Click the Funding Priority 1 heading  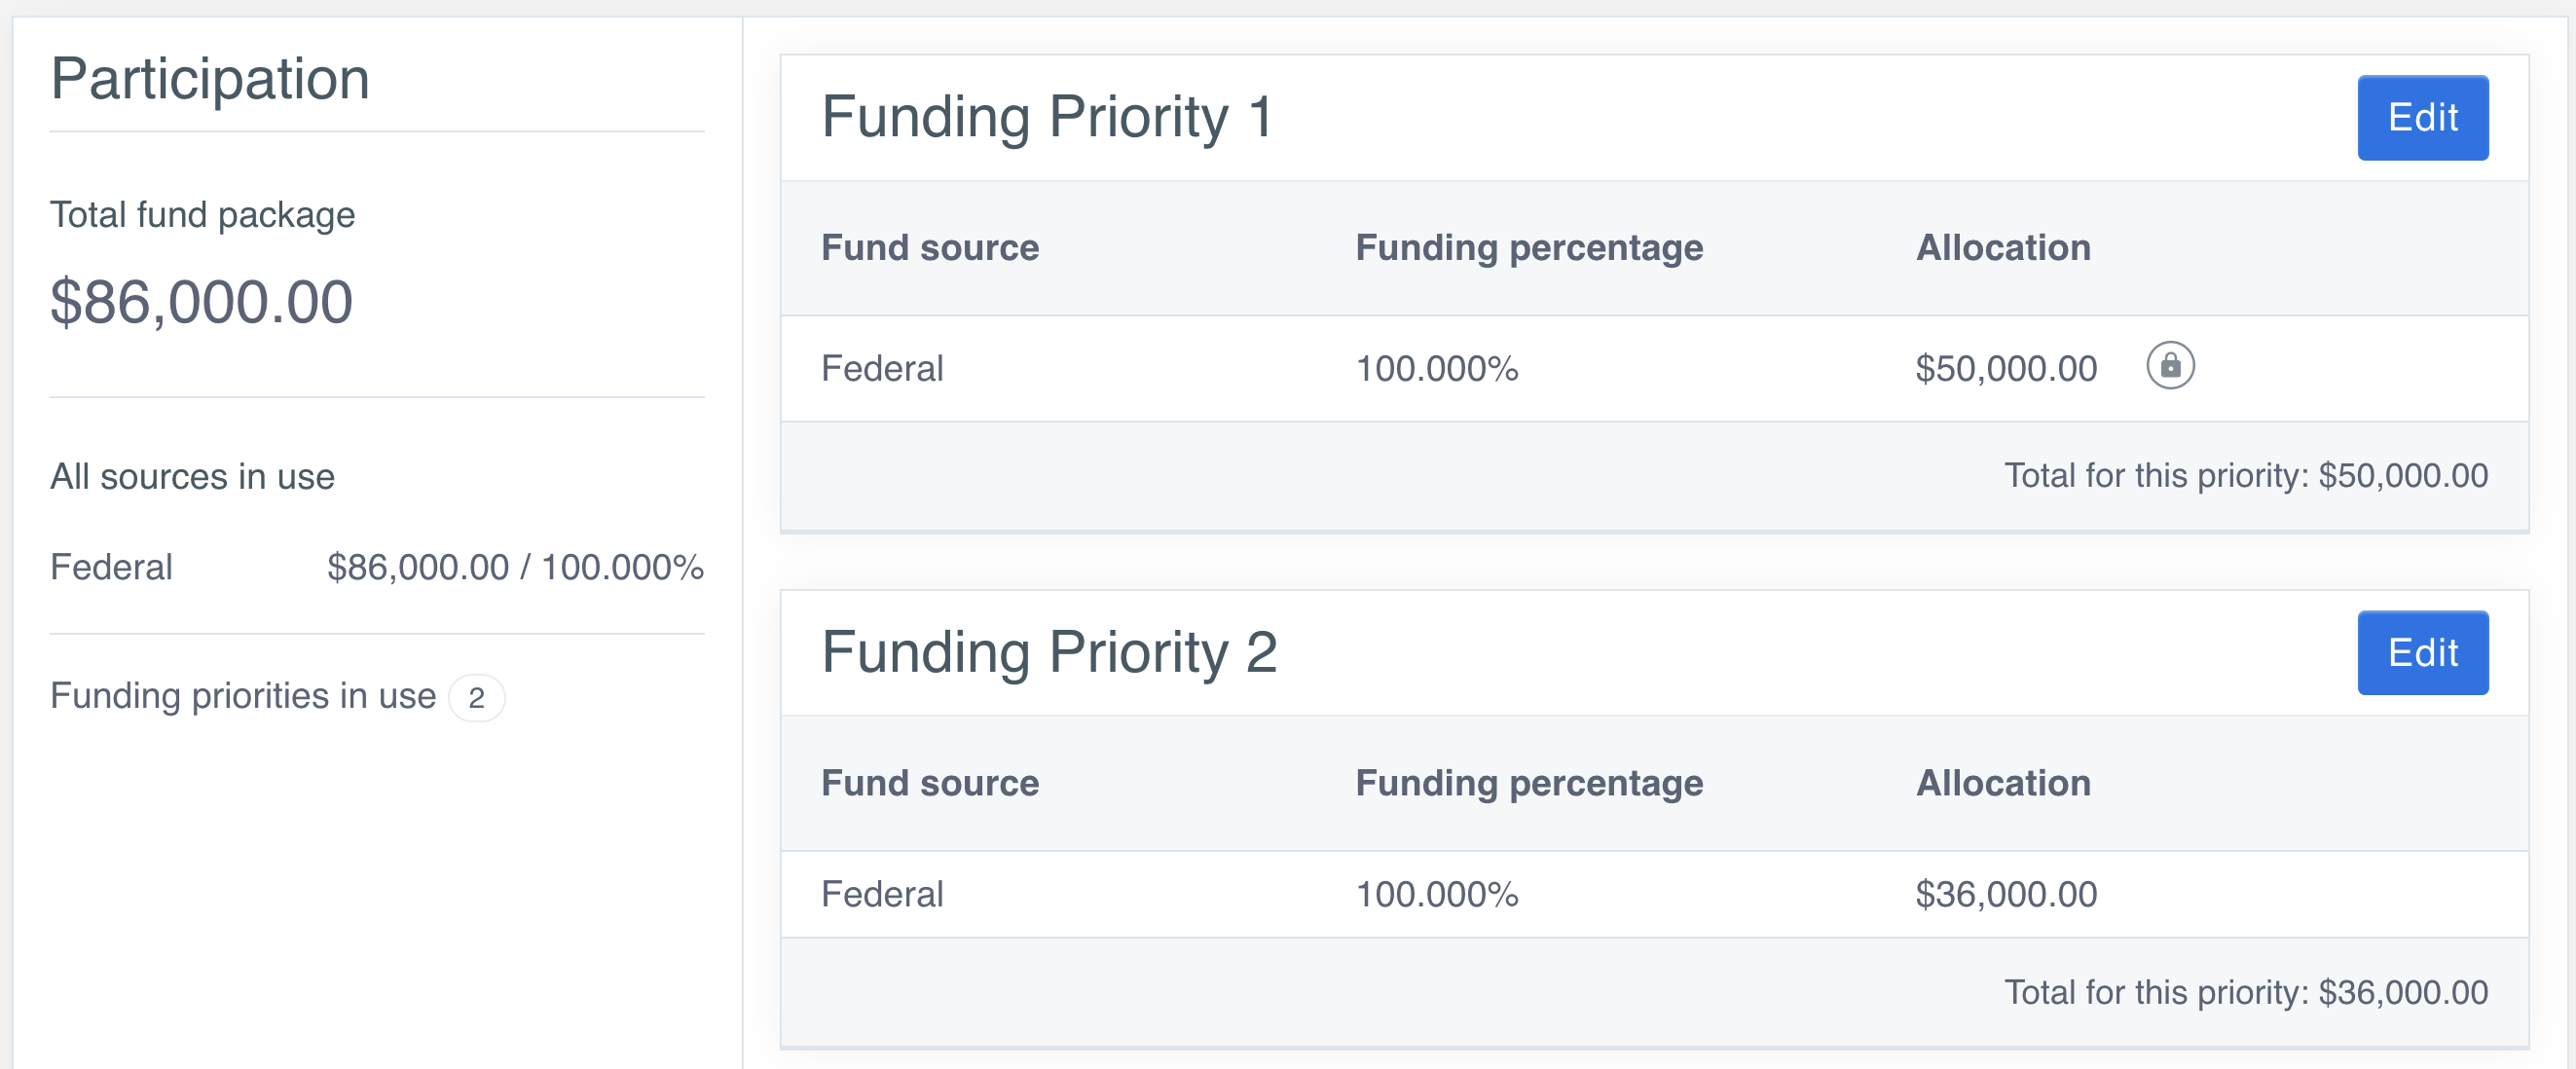tap(1046, 117)
